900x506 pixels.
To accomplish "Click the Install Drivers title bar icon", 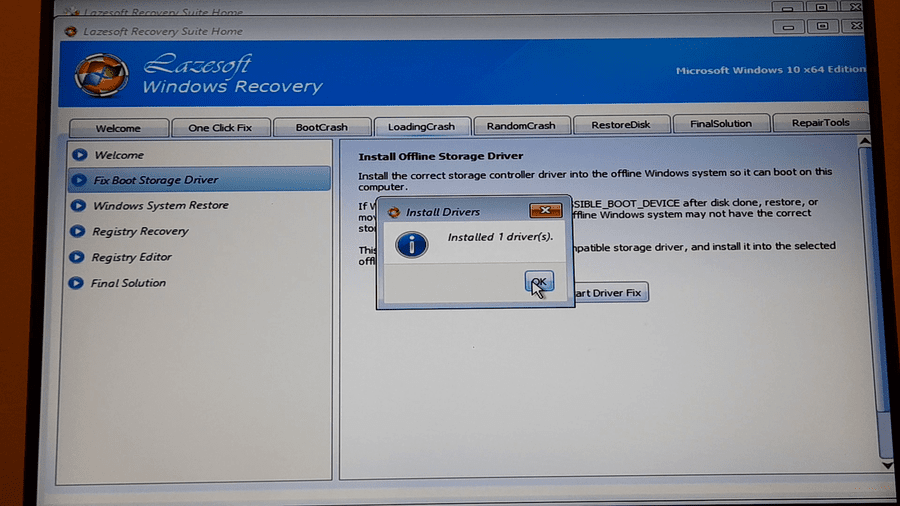I will pyautogui.click(x=394, y=212).
